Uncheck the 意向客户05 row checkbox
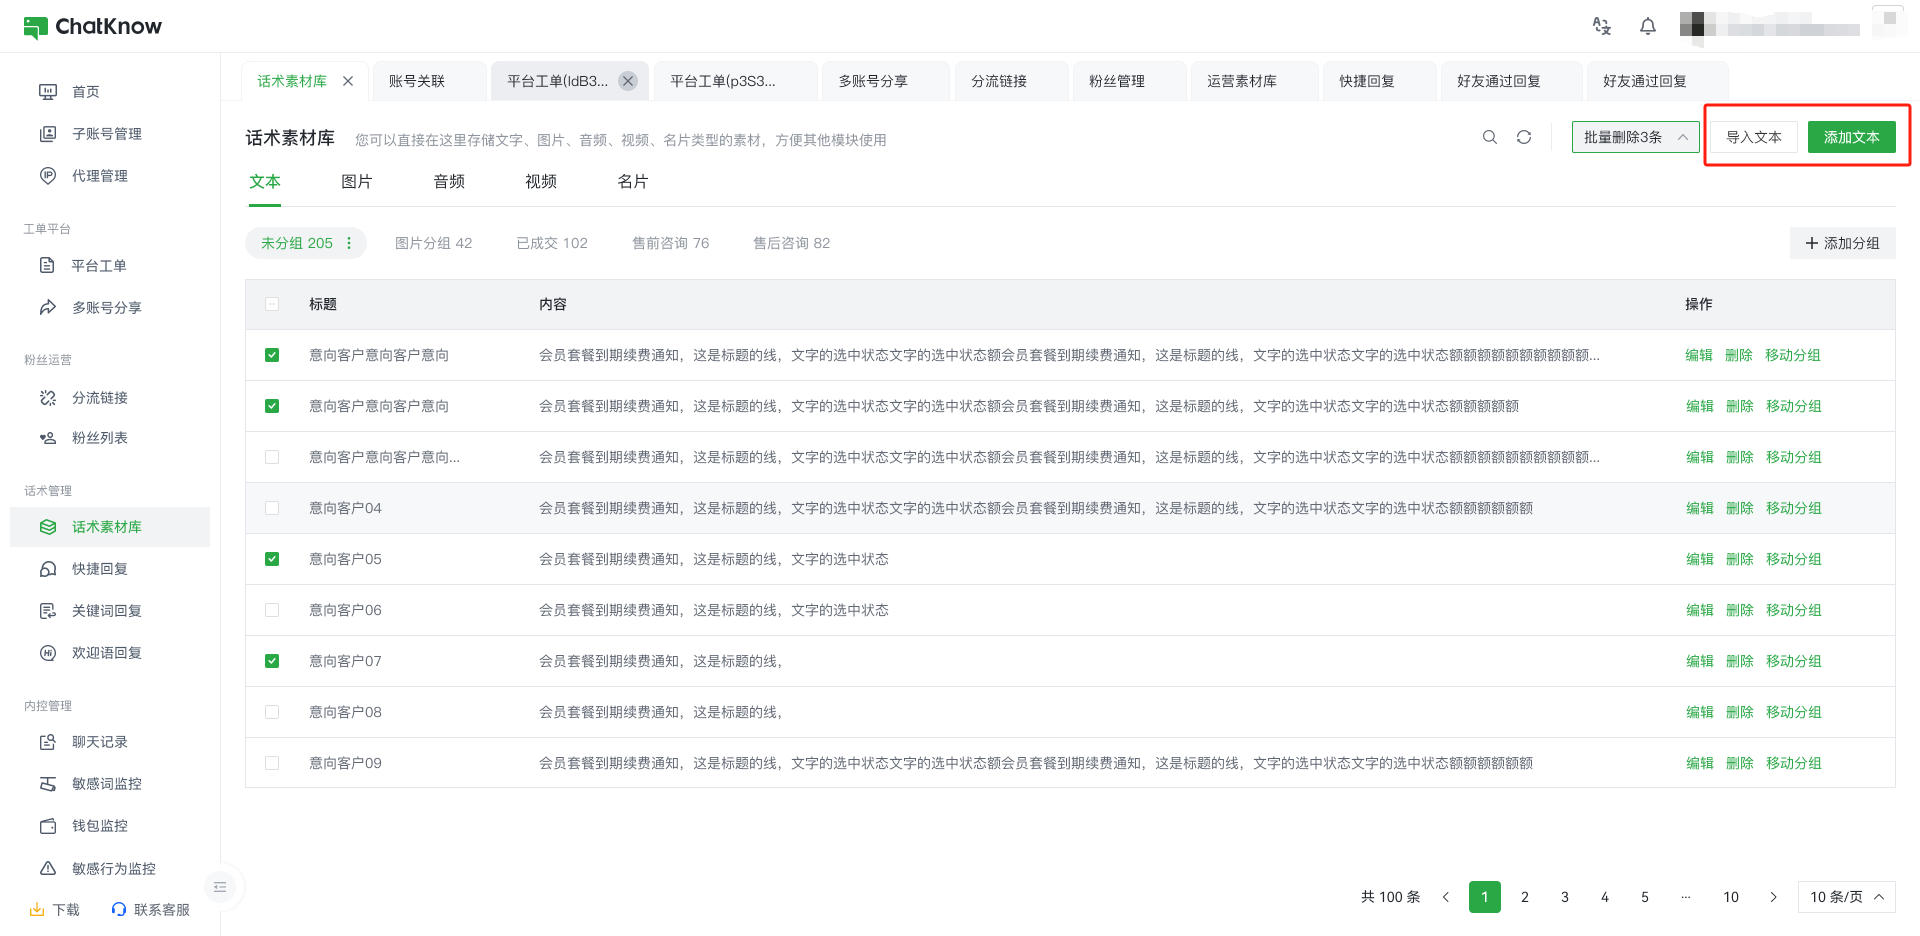Image resolution: width=1920 pixels, height=936 pixels. click(272, 559)
